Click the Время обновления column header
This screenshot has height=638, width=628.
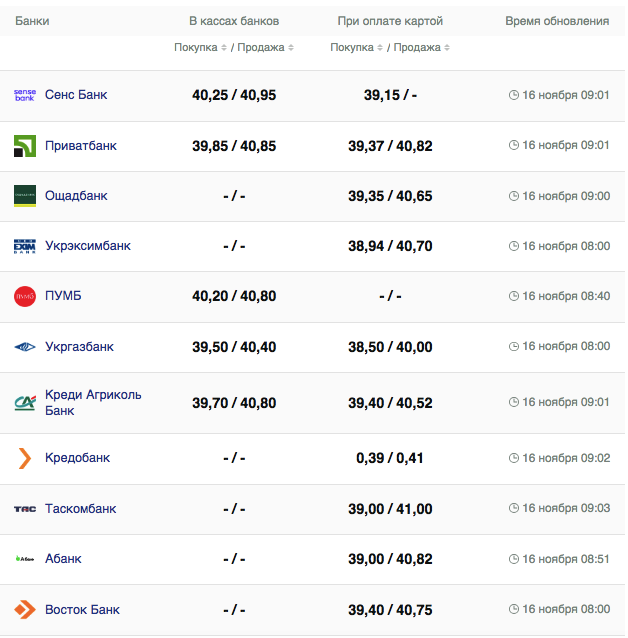point(557,21)
